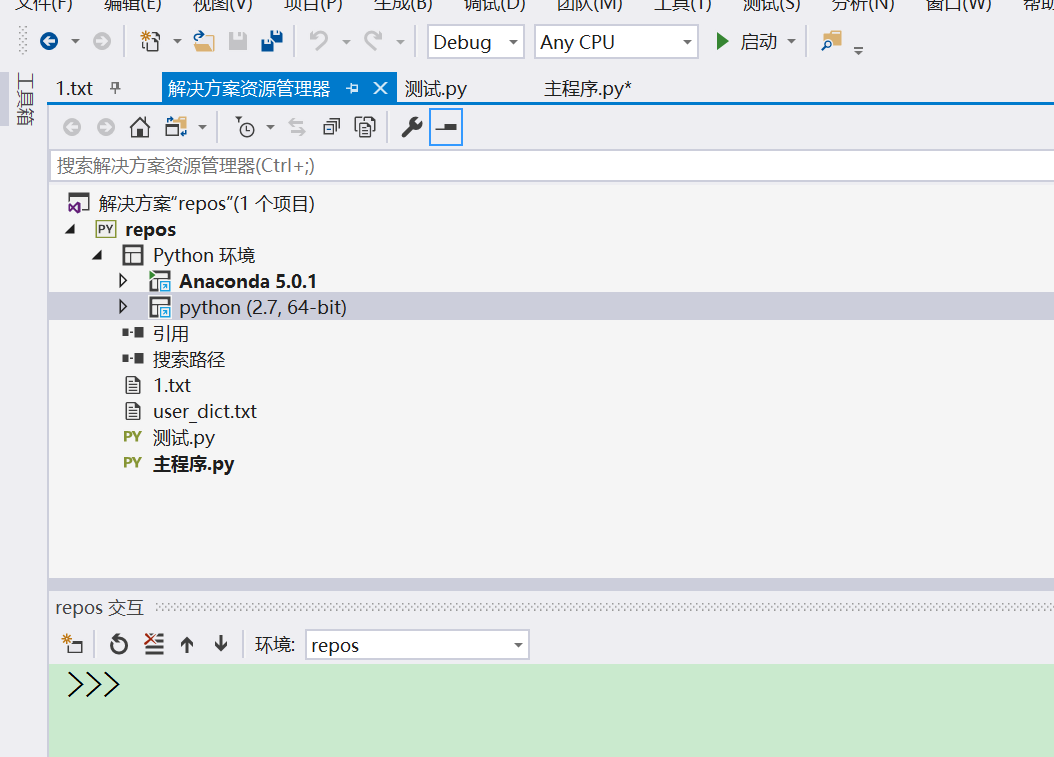Select the 引用 references node
The image size is (1054, 757).
click(x=171, y=333)
